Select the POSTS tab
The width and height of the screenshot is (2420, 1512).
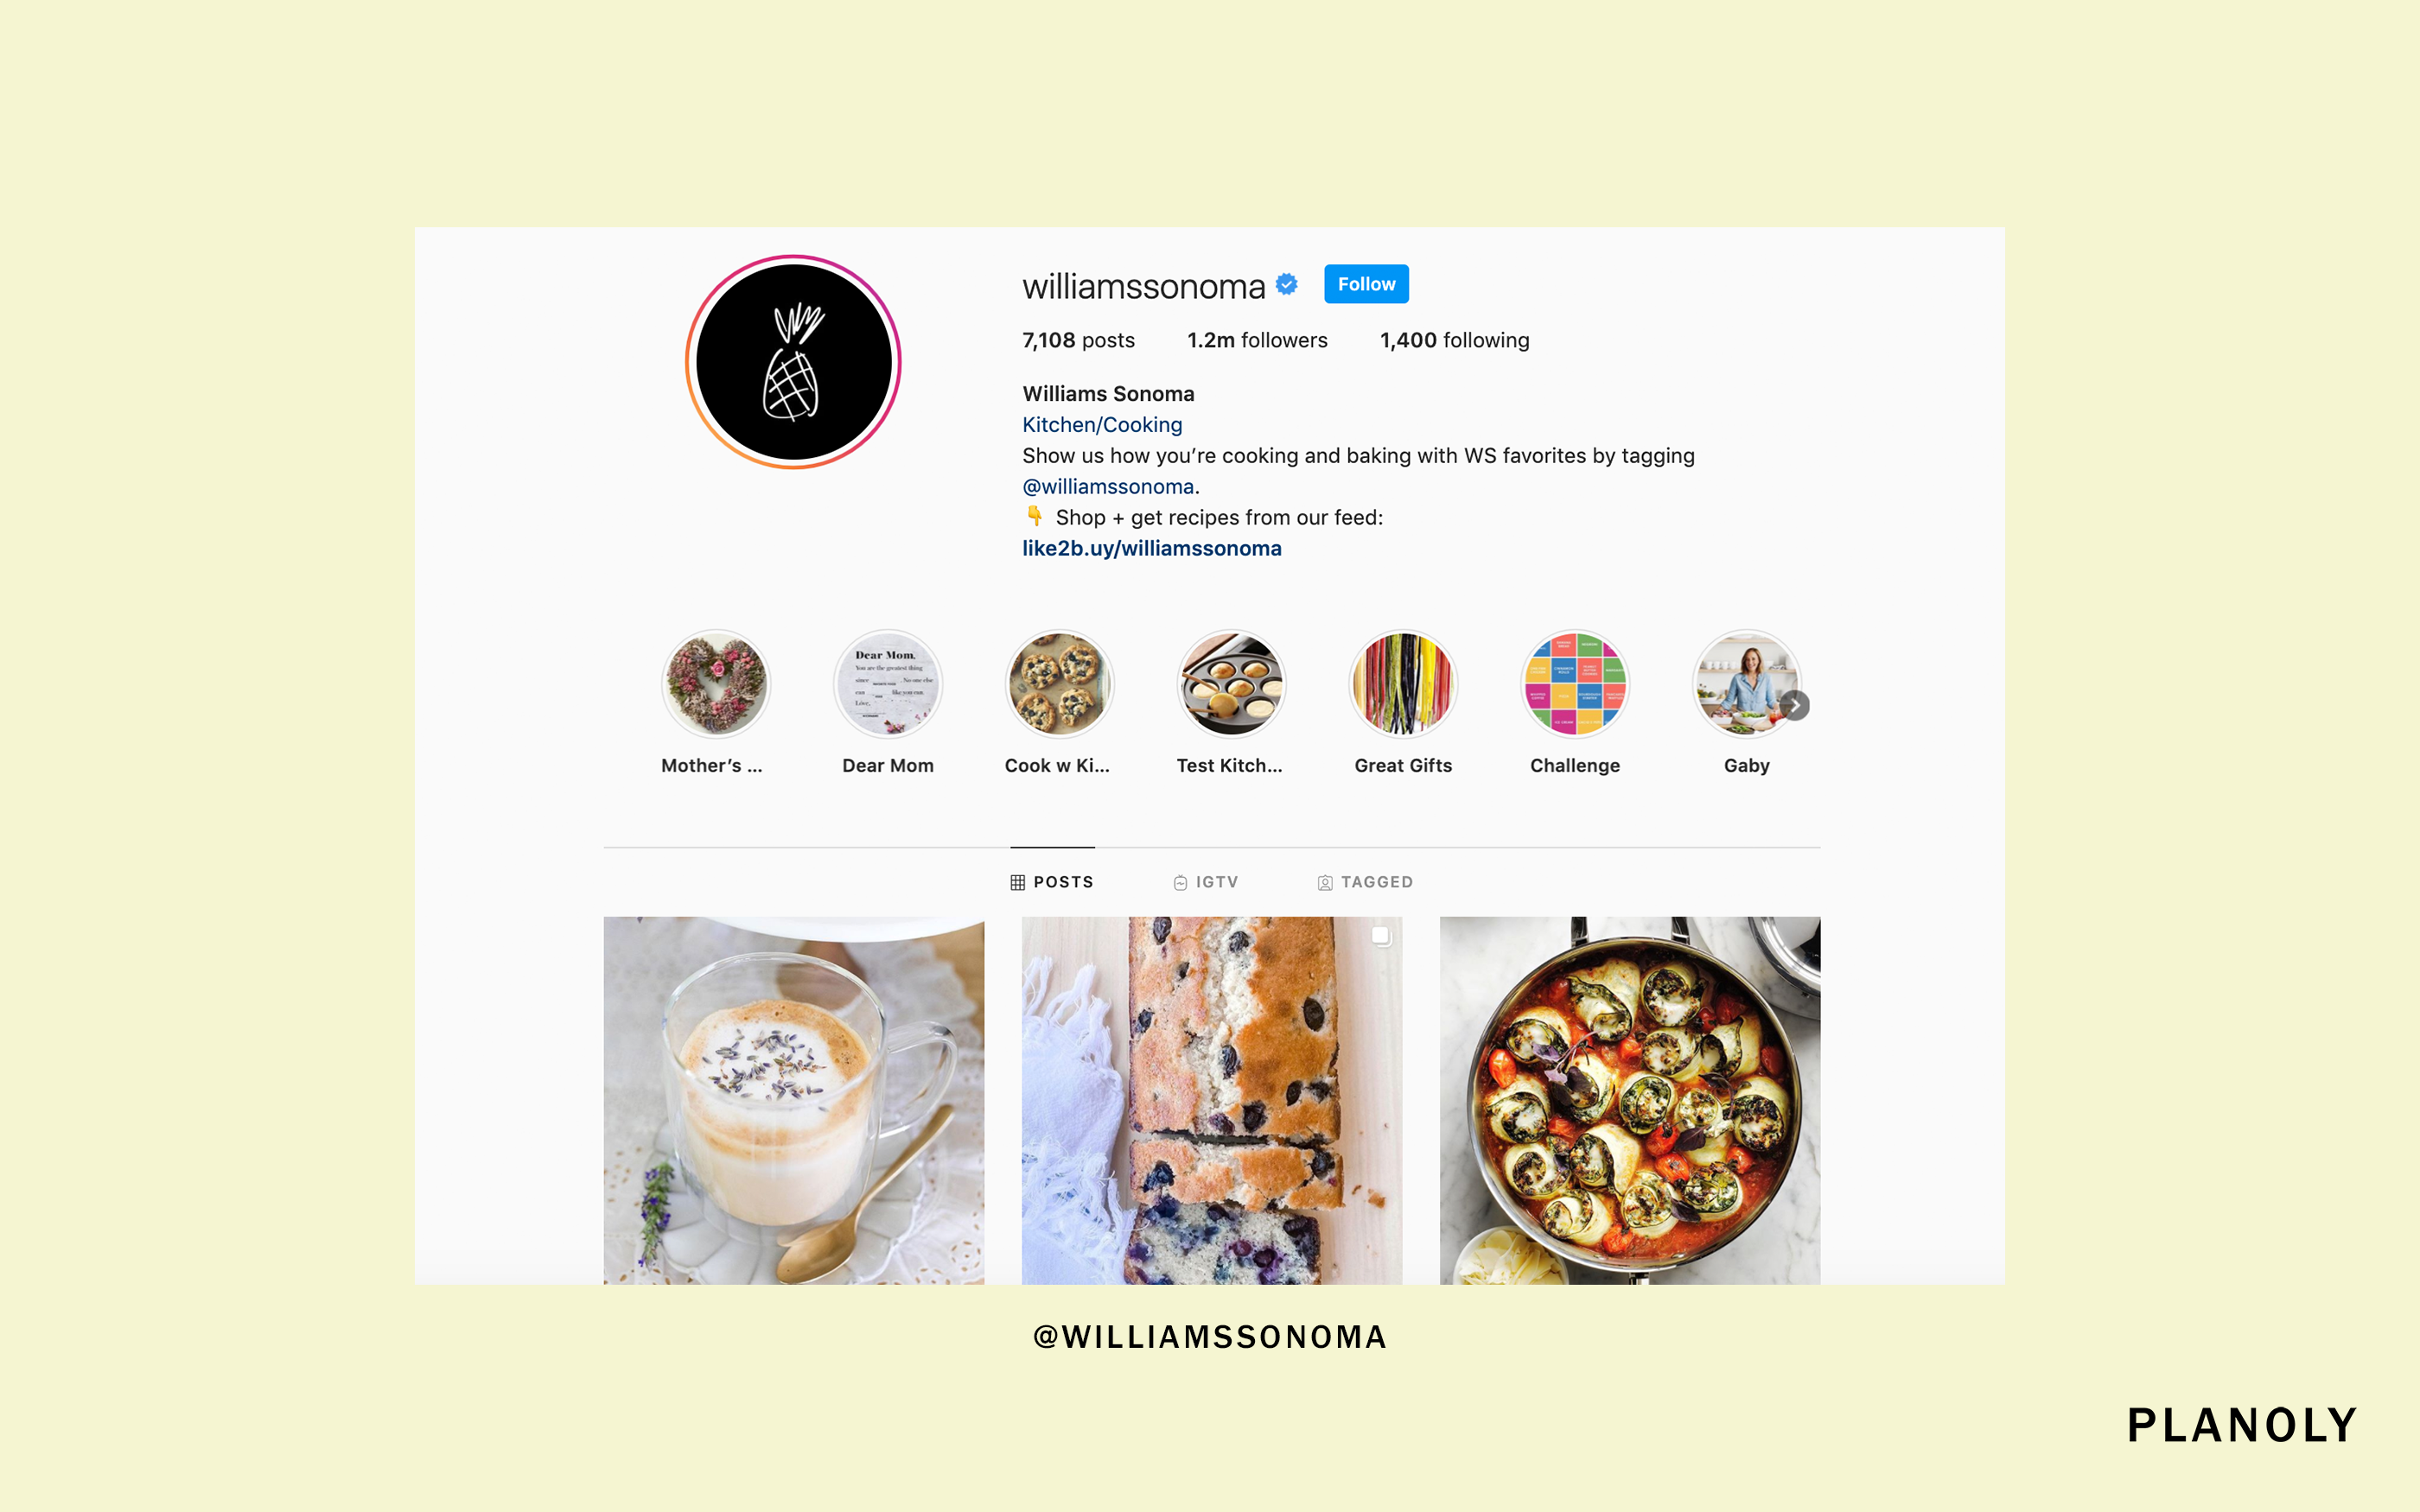tap(1051, 881)
